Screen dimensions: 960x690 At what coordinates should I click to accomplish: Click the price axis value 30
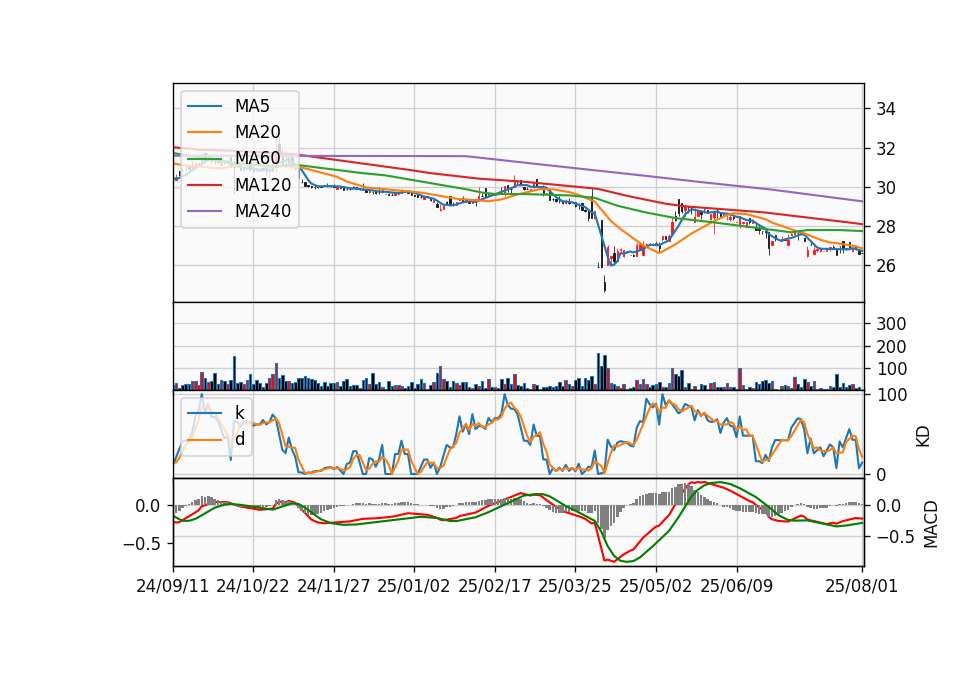[x=886, y=188]
